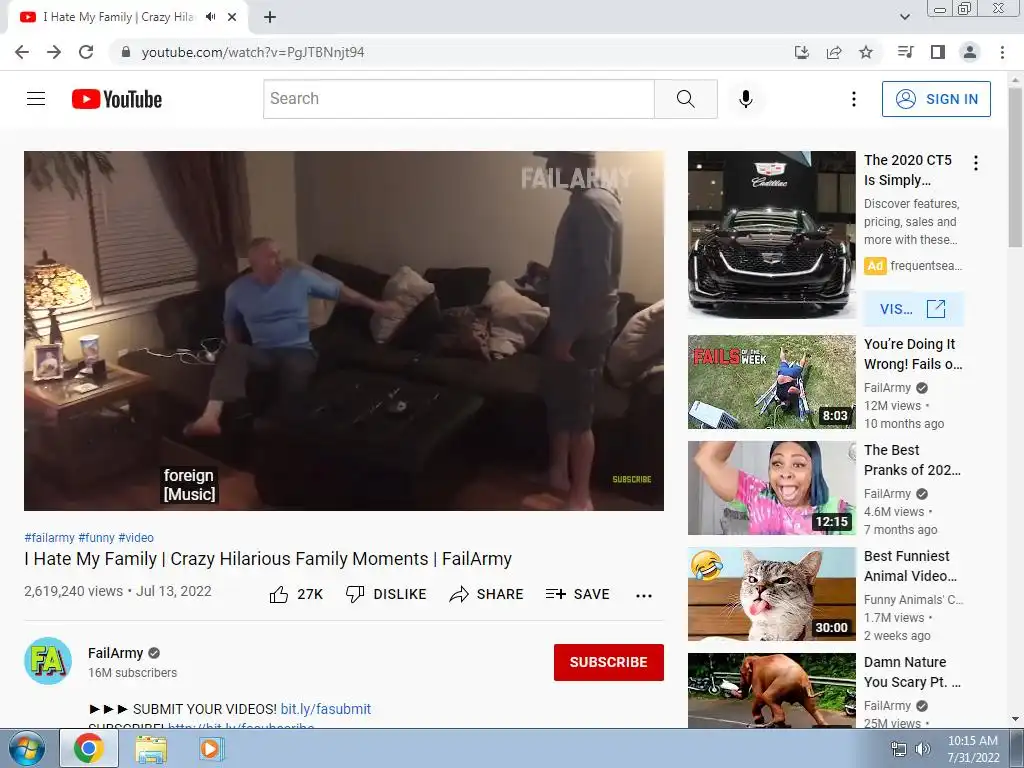Open ad options three-dot menu
1024x768 pixels.
click(x=976, y=163)
